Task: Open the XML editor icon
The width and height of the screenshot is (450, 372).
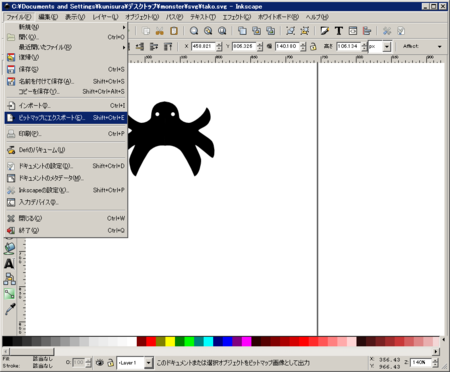Action: click(353, 31)
